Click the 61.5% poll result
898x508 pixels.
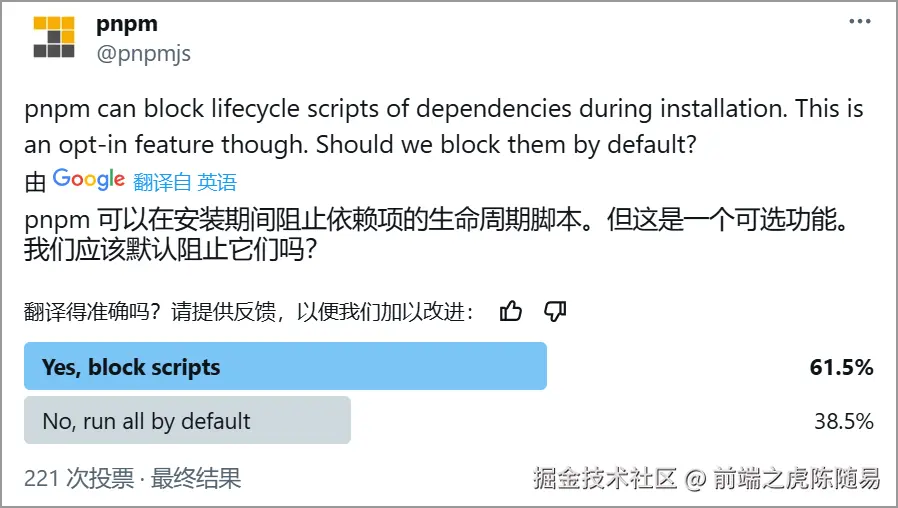tap(841, 367)
